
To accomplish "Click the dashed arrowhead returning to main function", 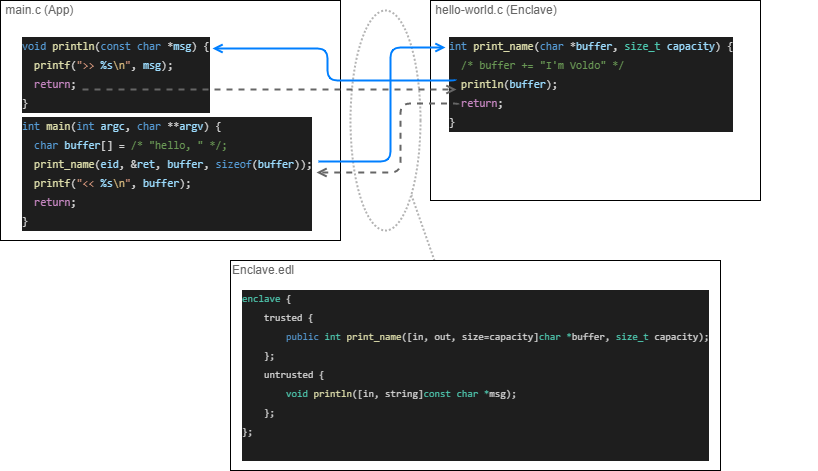I will [322, 173].
